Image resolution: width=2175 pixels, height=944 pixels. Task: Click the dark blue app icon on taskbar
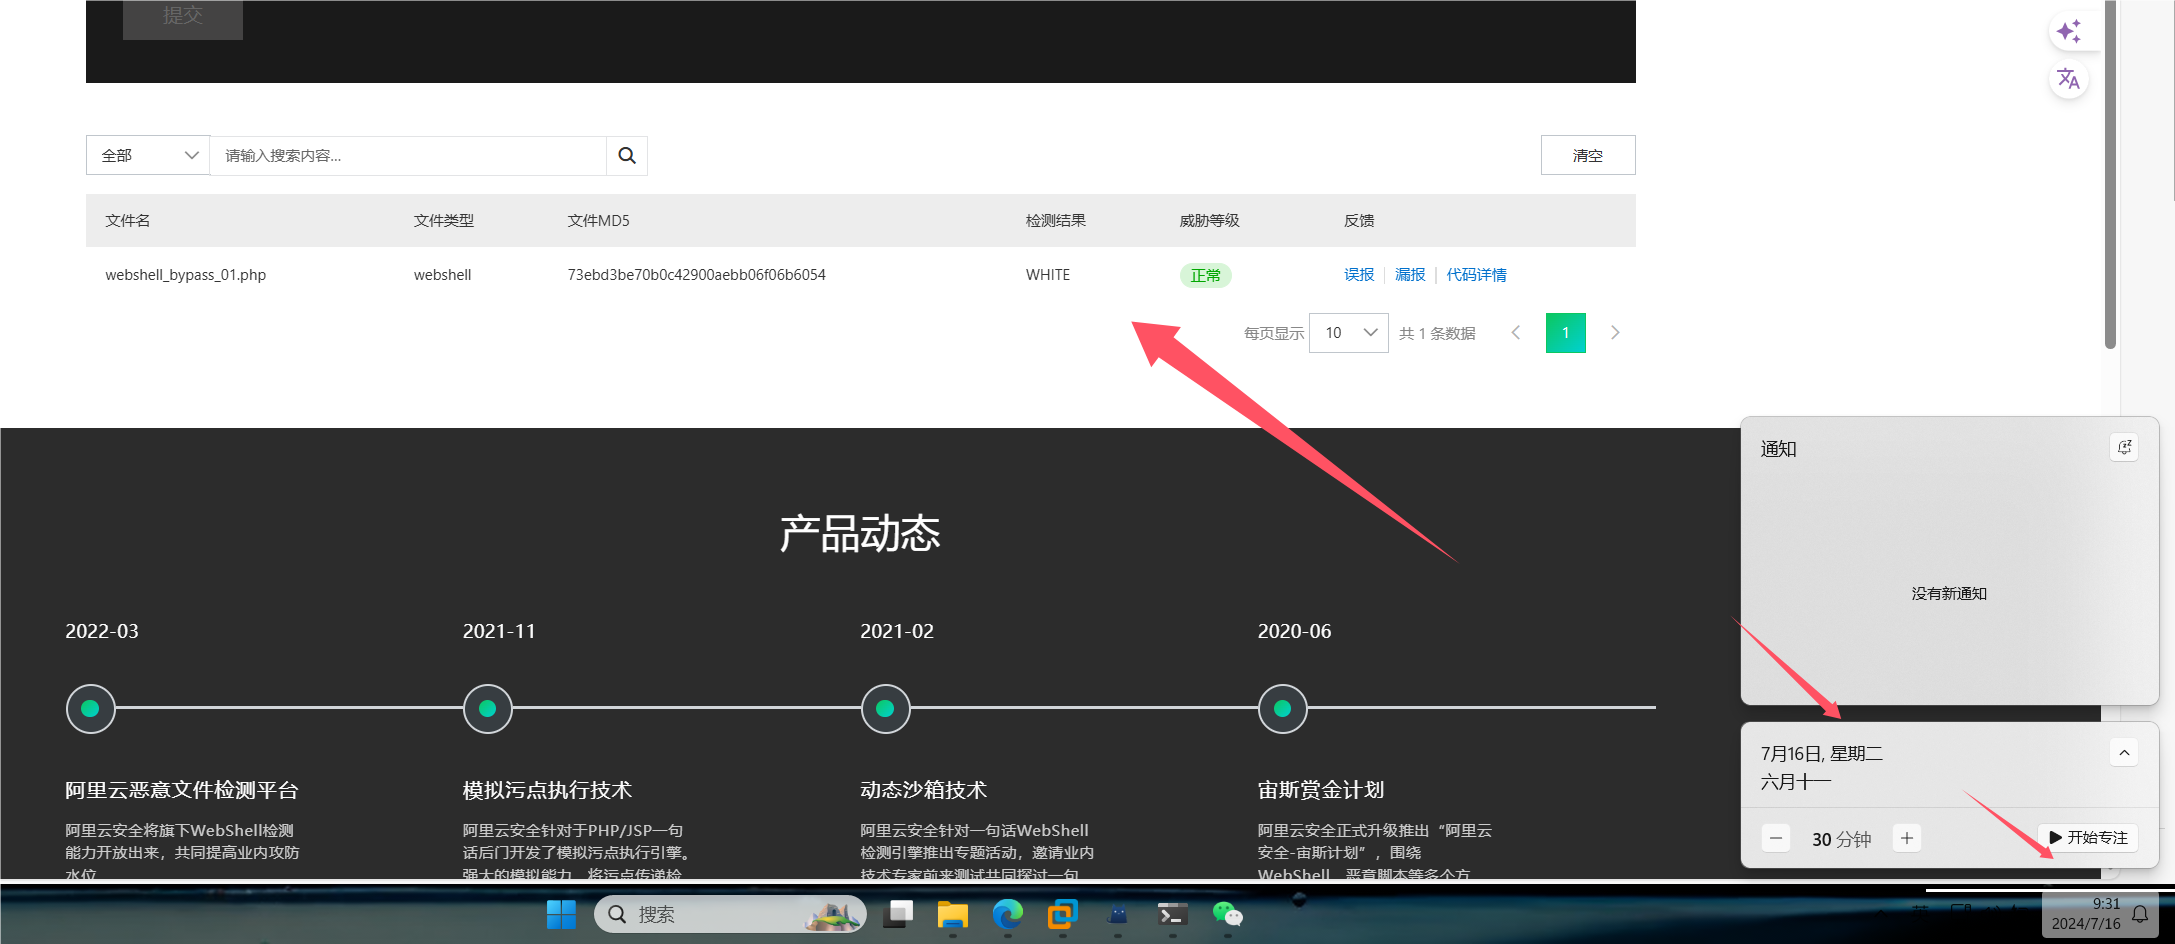point(1117,914)
